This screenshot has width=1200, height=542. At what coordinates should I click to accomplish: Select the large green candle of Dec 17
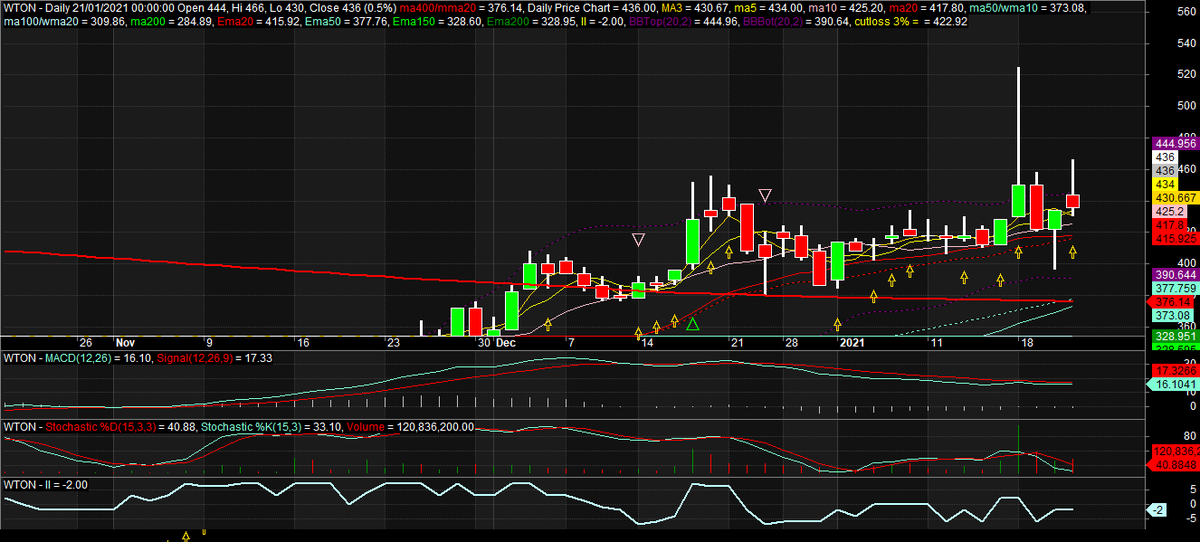(692, 241)
